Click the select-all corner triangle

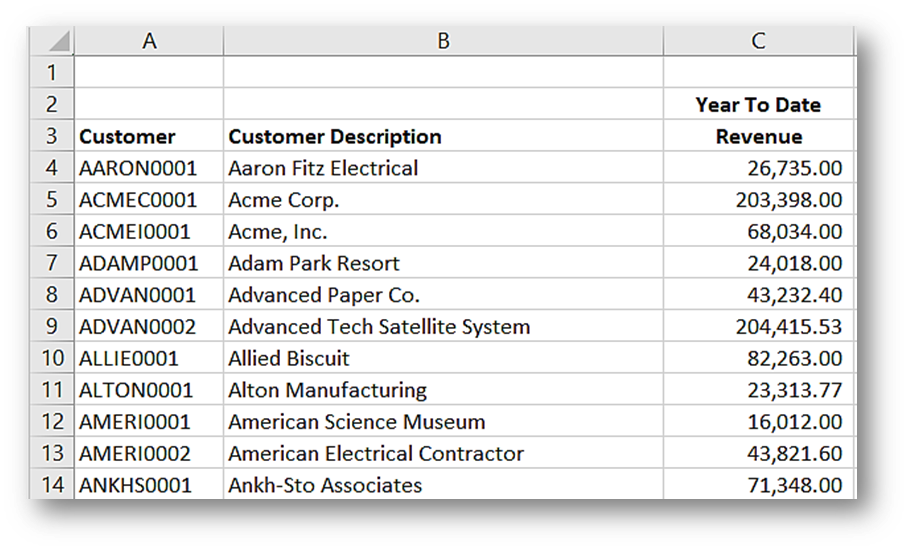(60, 43)
